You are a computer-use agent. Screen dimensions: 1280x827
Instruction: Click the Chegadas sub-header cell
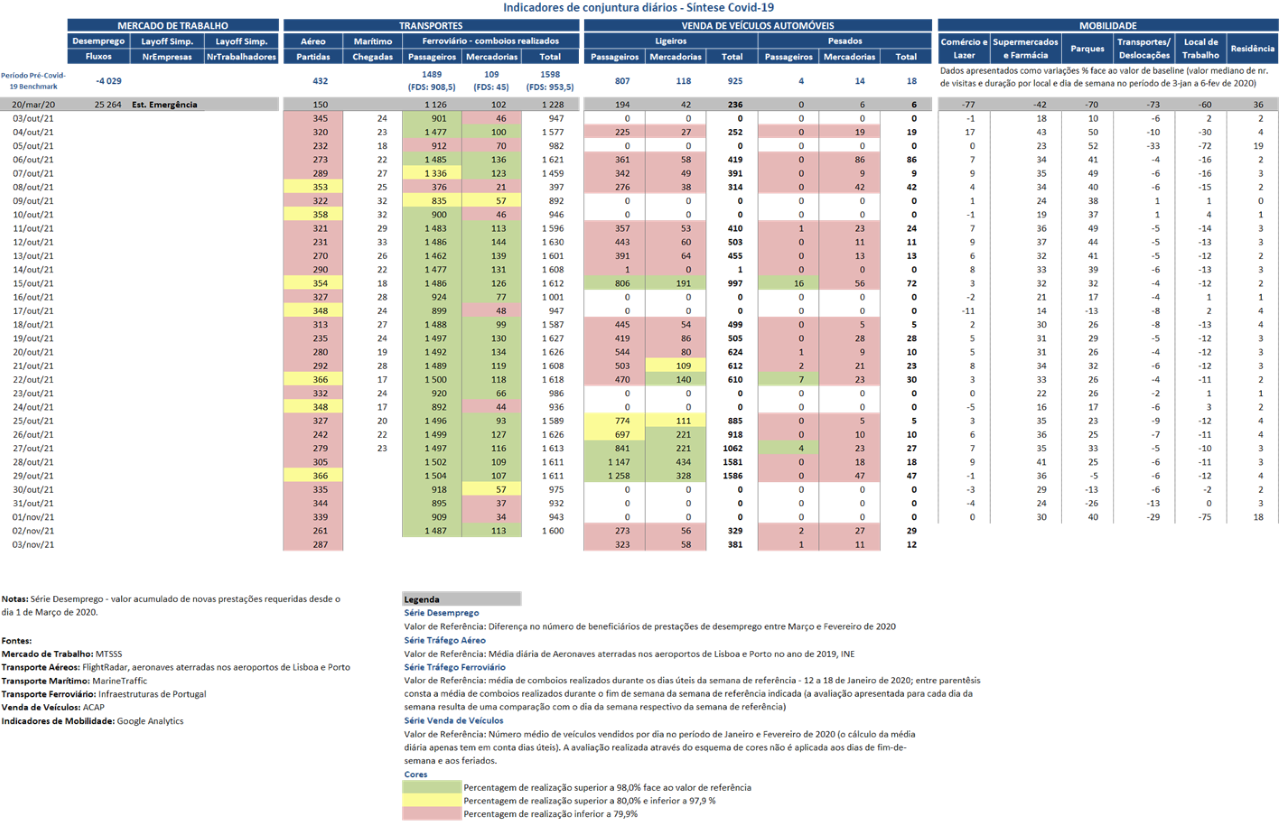click(x=373, y=57)
